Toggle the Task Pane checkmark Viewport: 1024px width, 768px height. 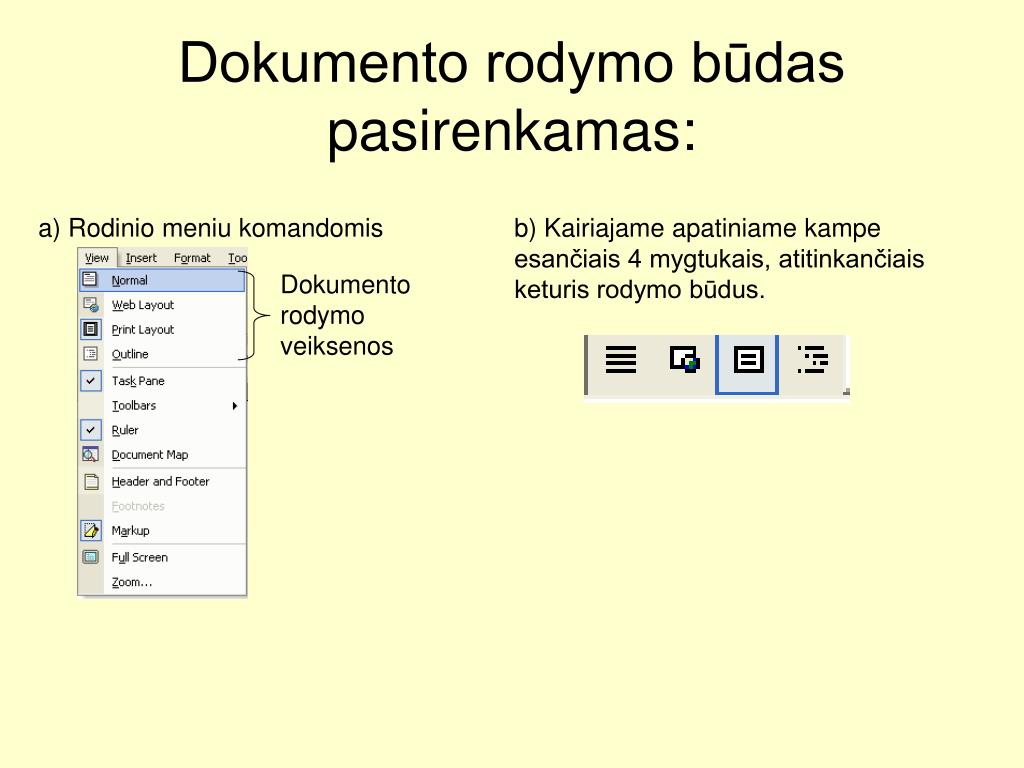coord(91,381)
